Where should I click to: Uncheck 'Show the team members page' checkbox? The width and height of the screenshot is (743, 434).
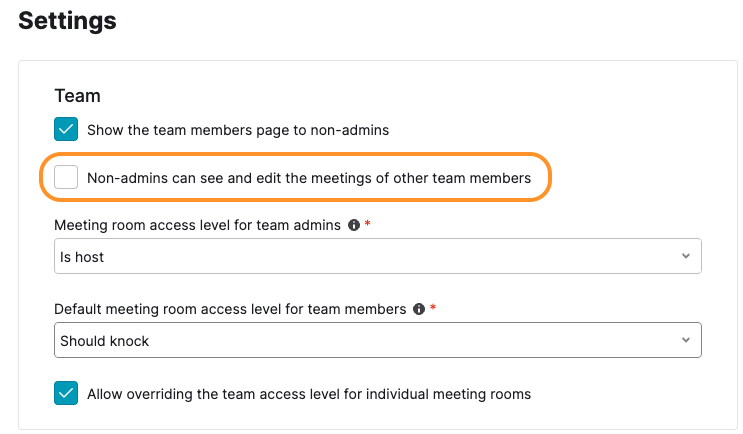point(66,129)
